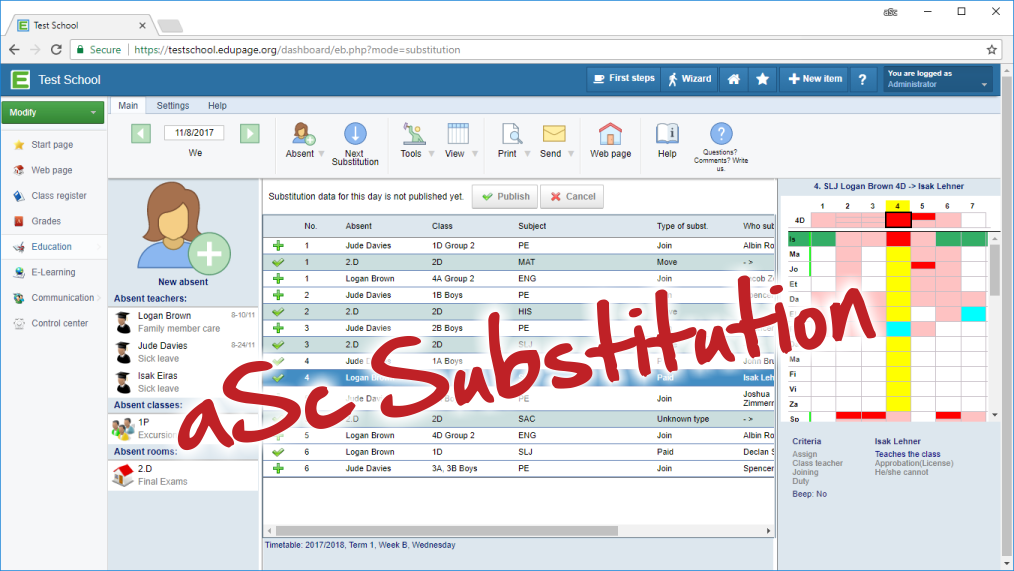The height and width of the screenshot is (571, 1014).
Task: Click the New item button
Action: point(814,79)
